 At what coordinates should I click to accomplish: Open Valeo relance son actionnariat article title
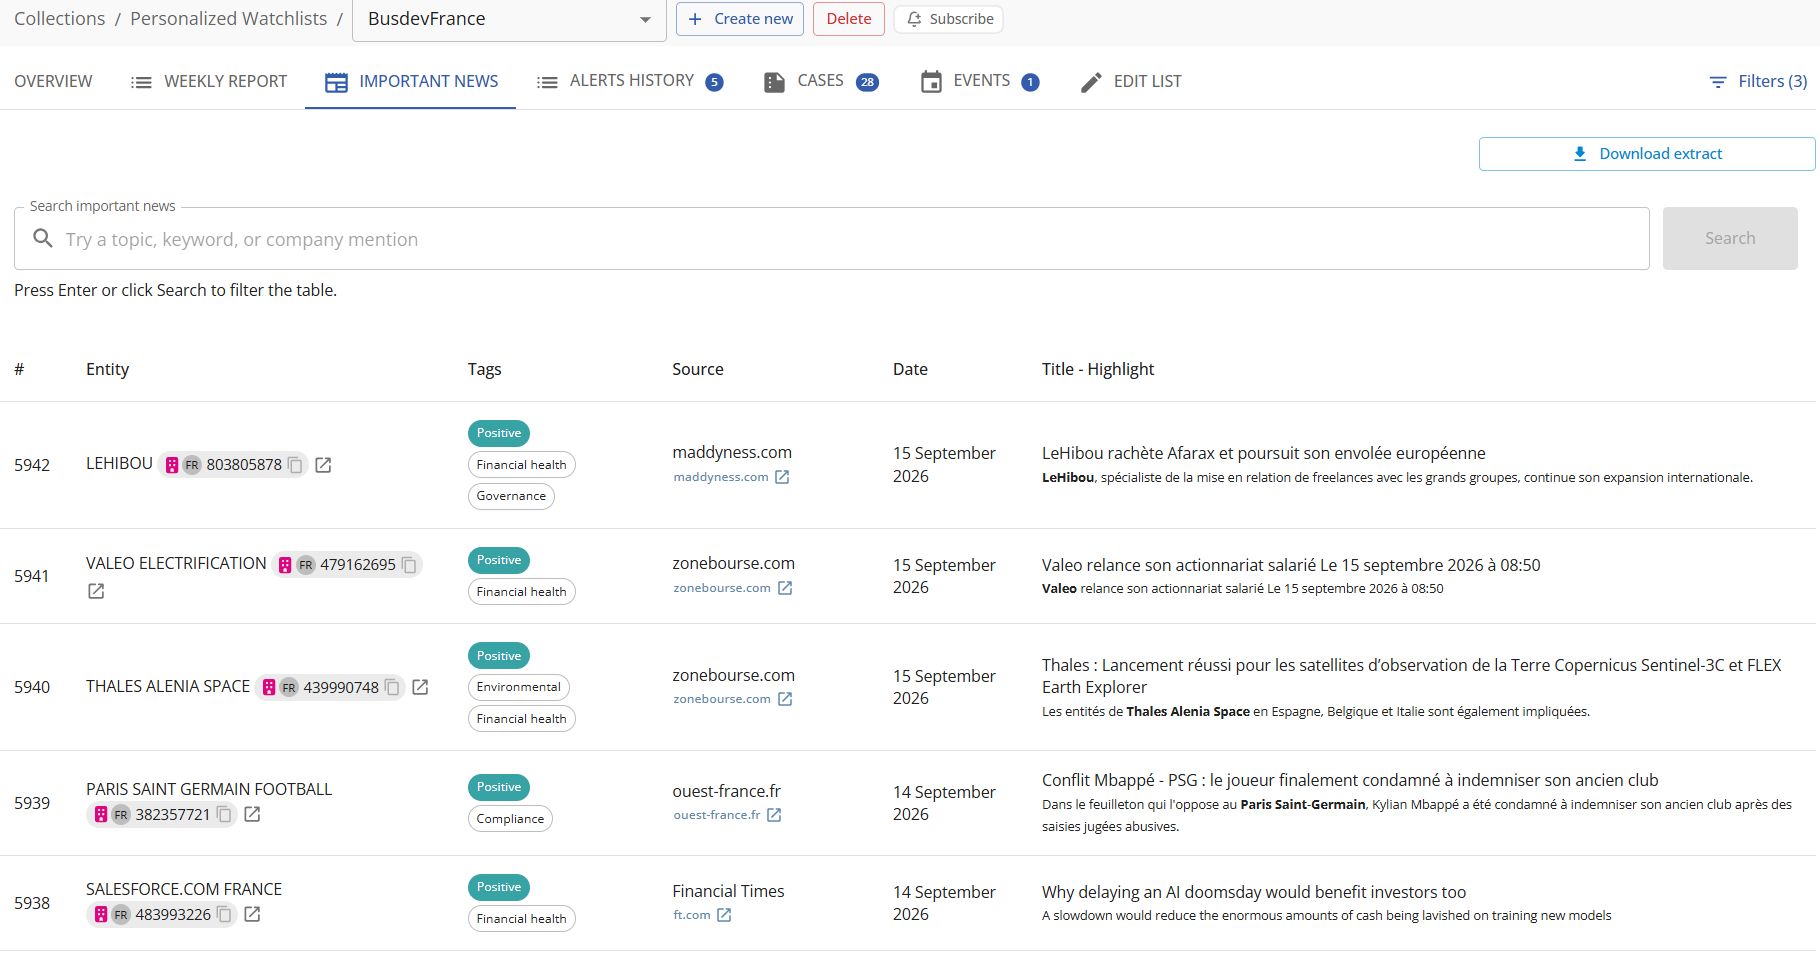[1291, 565]
